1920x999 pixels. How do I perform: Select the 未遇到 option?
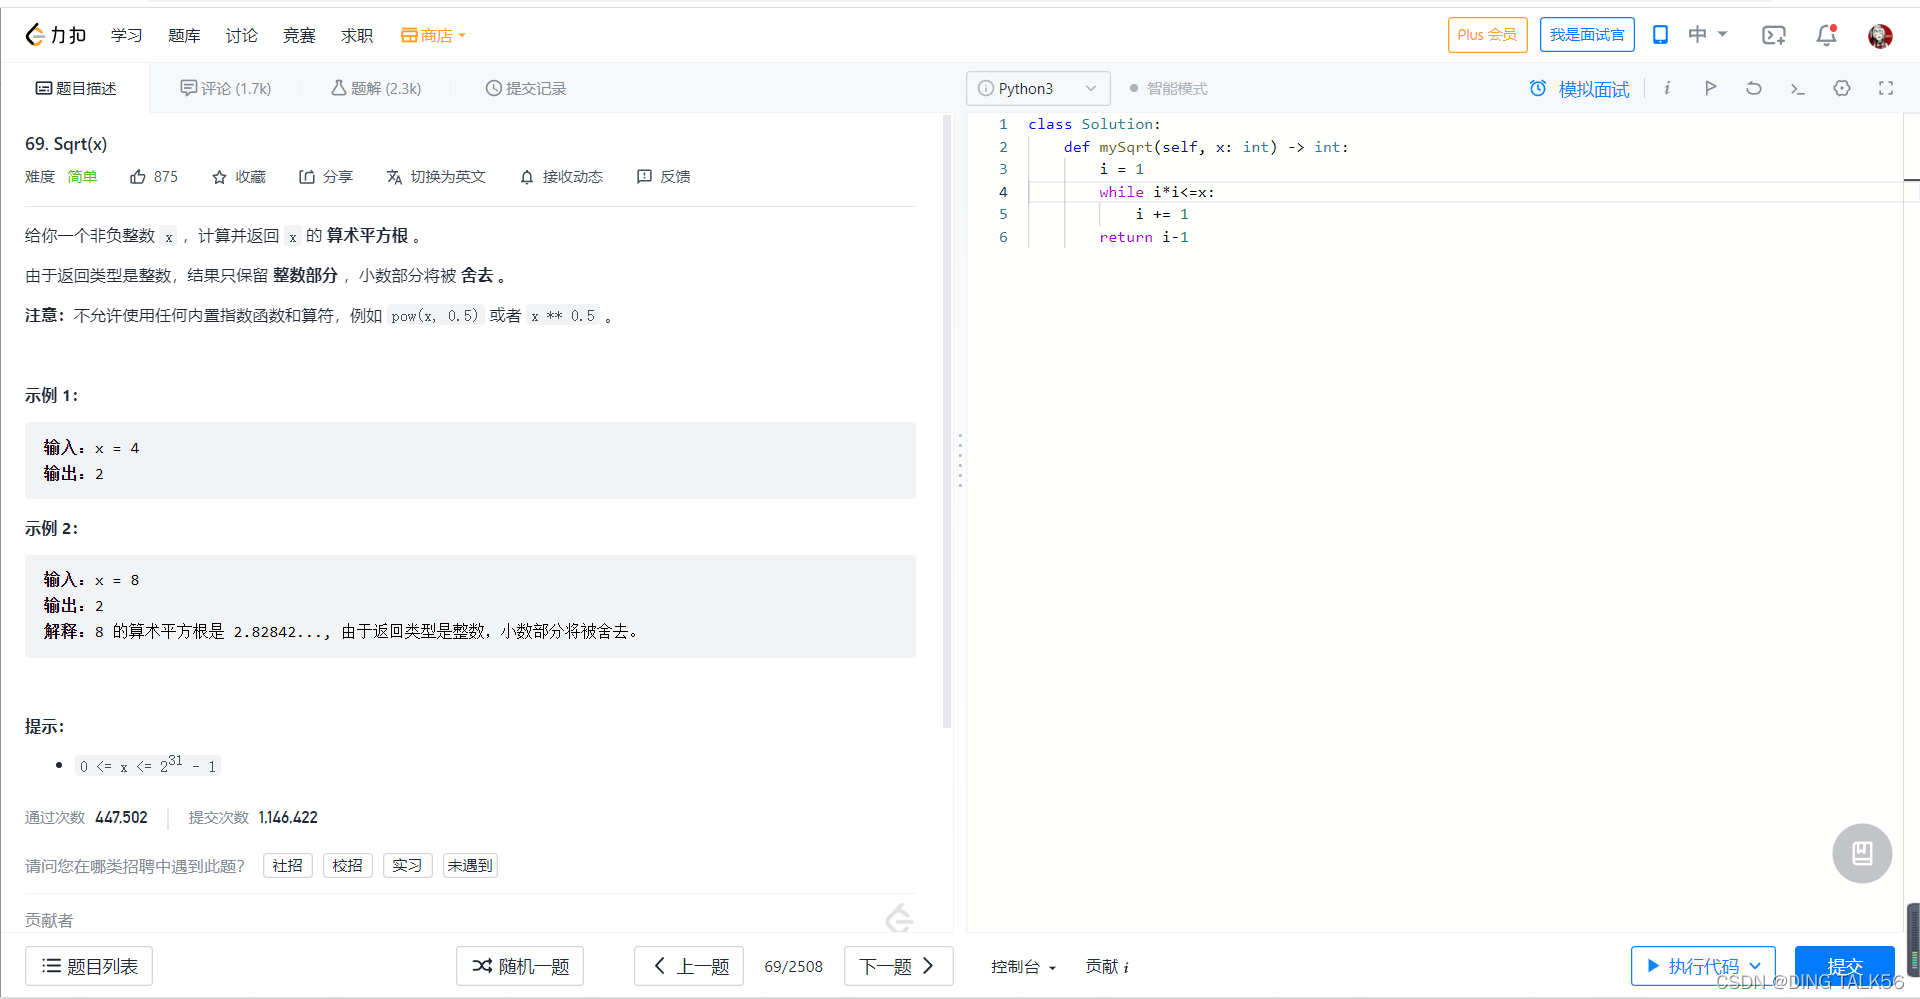coord(470,866)
